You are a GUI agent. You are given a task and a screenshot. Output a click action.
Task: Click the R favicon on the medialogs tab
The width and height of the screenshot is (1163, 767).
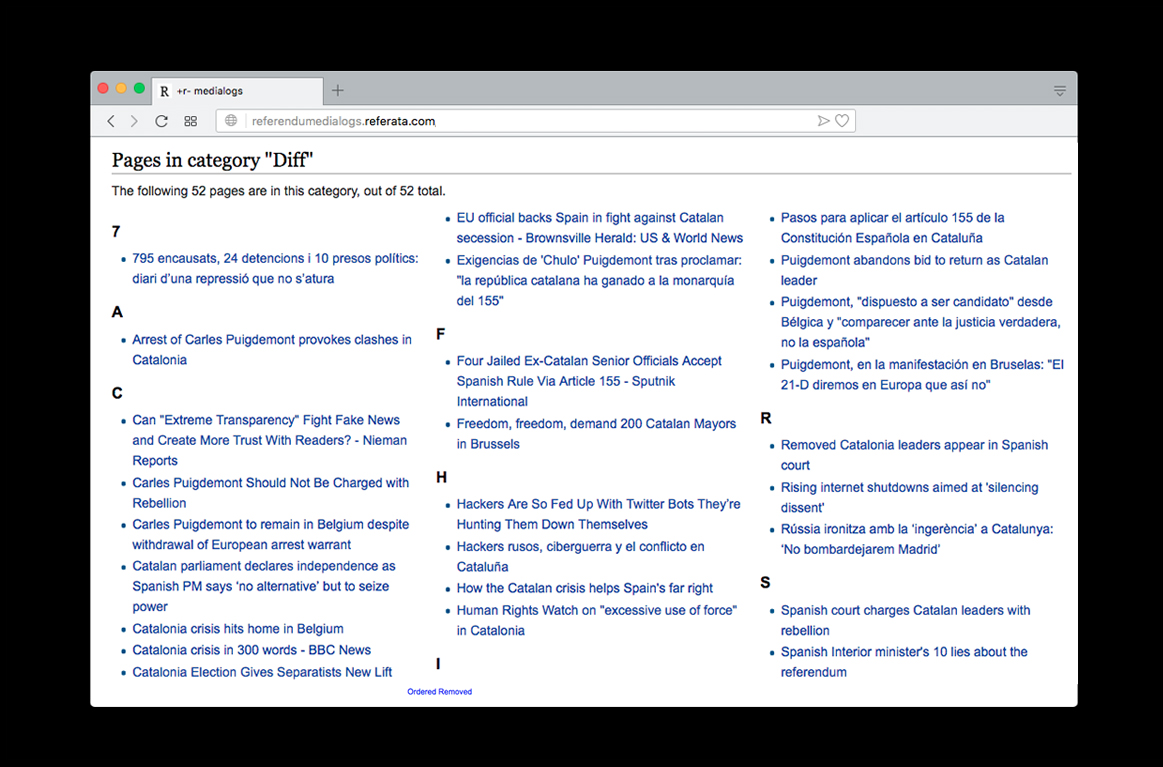(x=164, y=91)
